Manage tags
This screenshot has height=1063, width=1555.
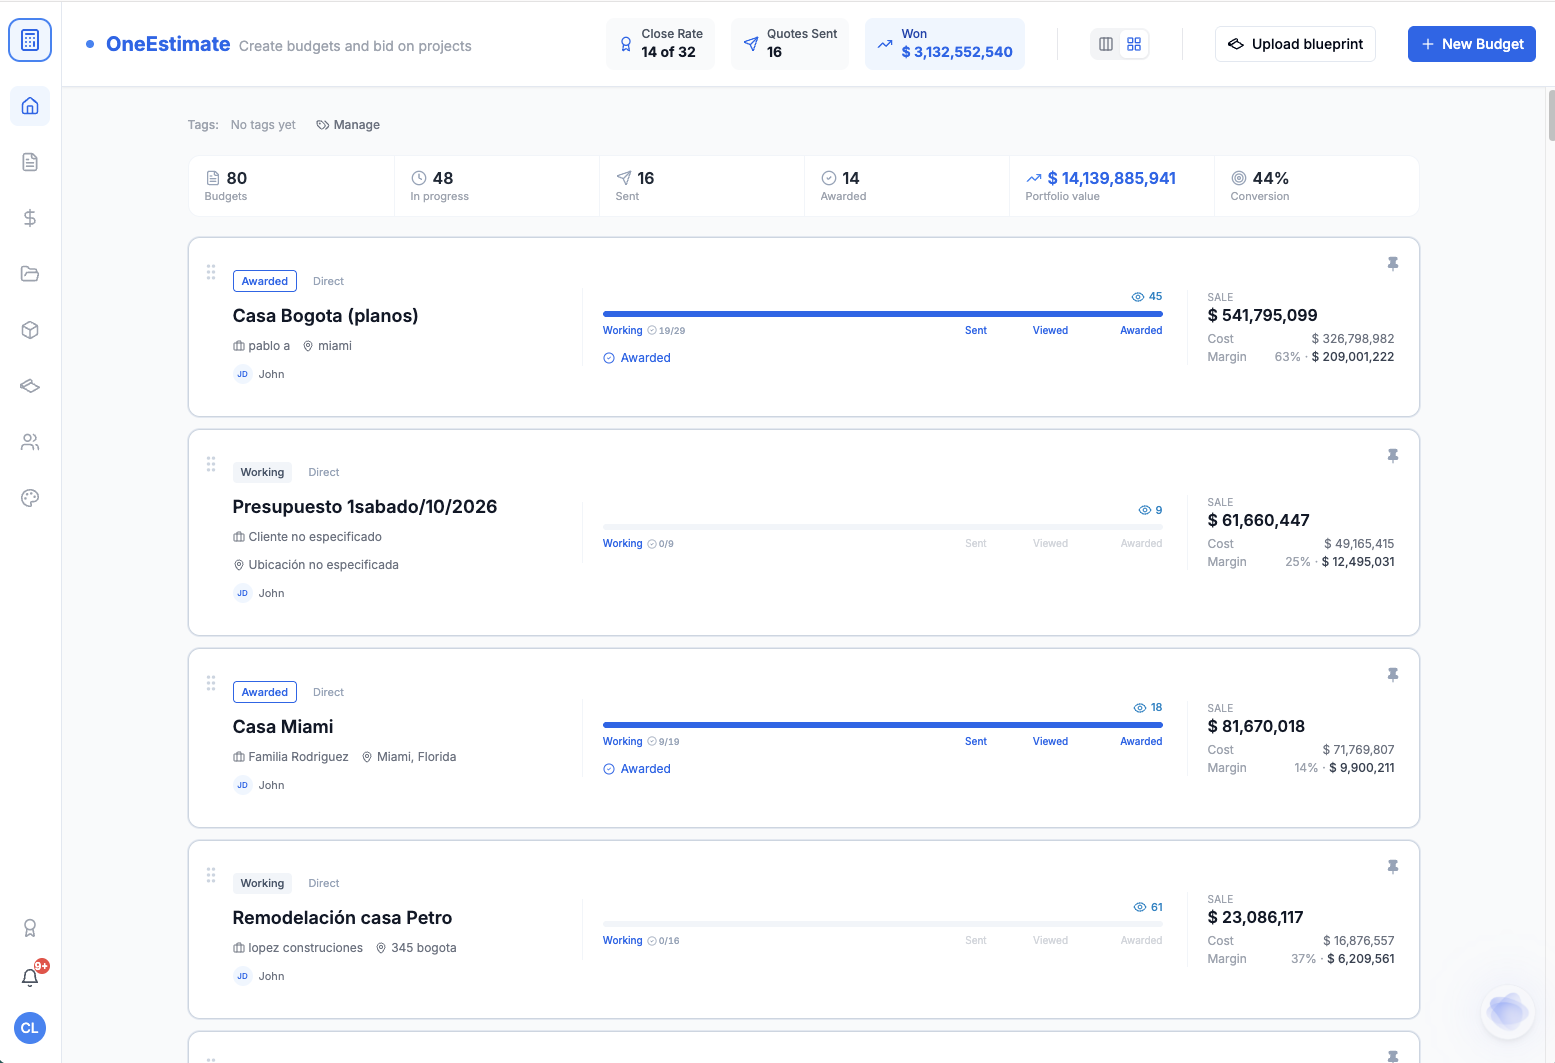click(348, 125)
